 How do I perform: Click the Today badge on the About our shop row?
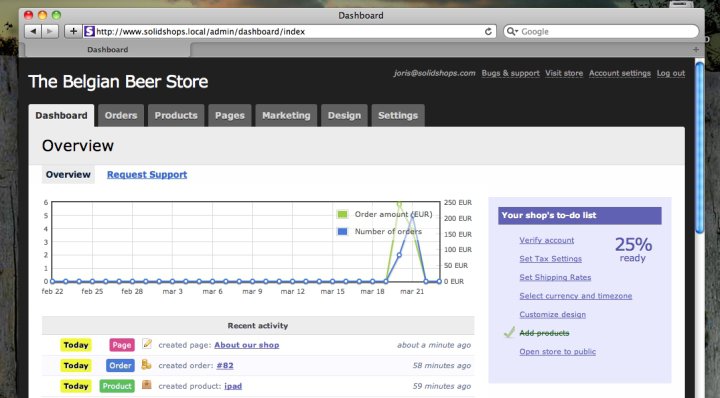coord(76,345)
